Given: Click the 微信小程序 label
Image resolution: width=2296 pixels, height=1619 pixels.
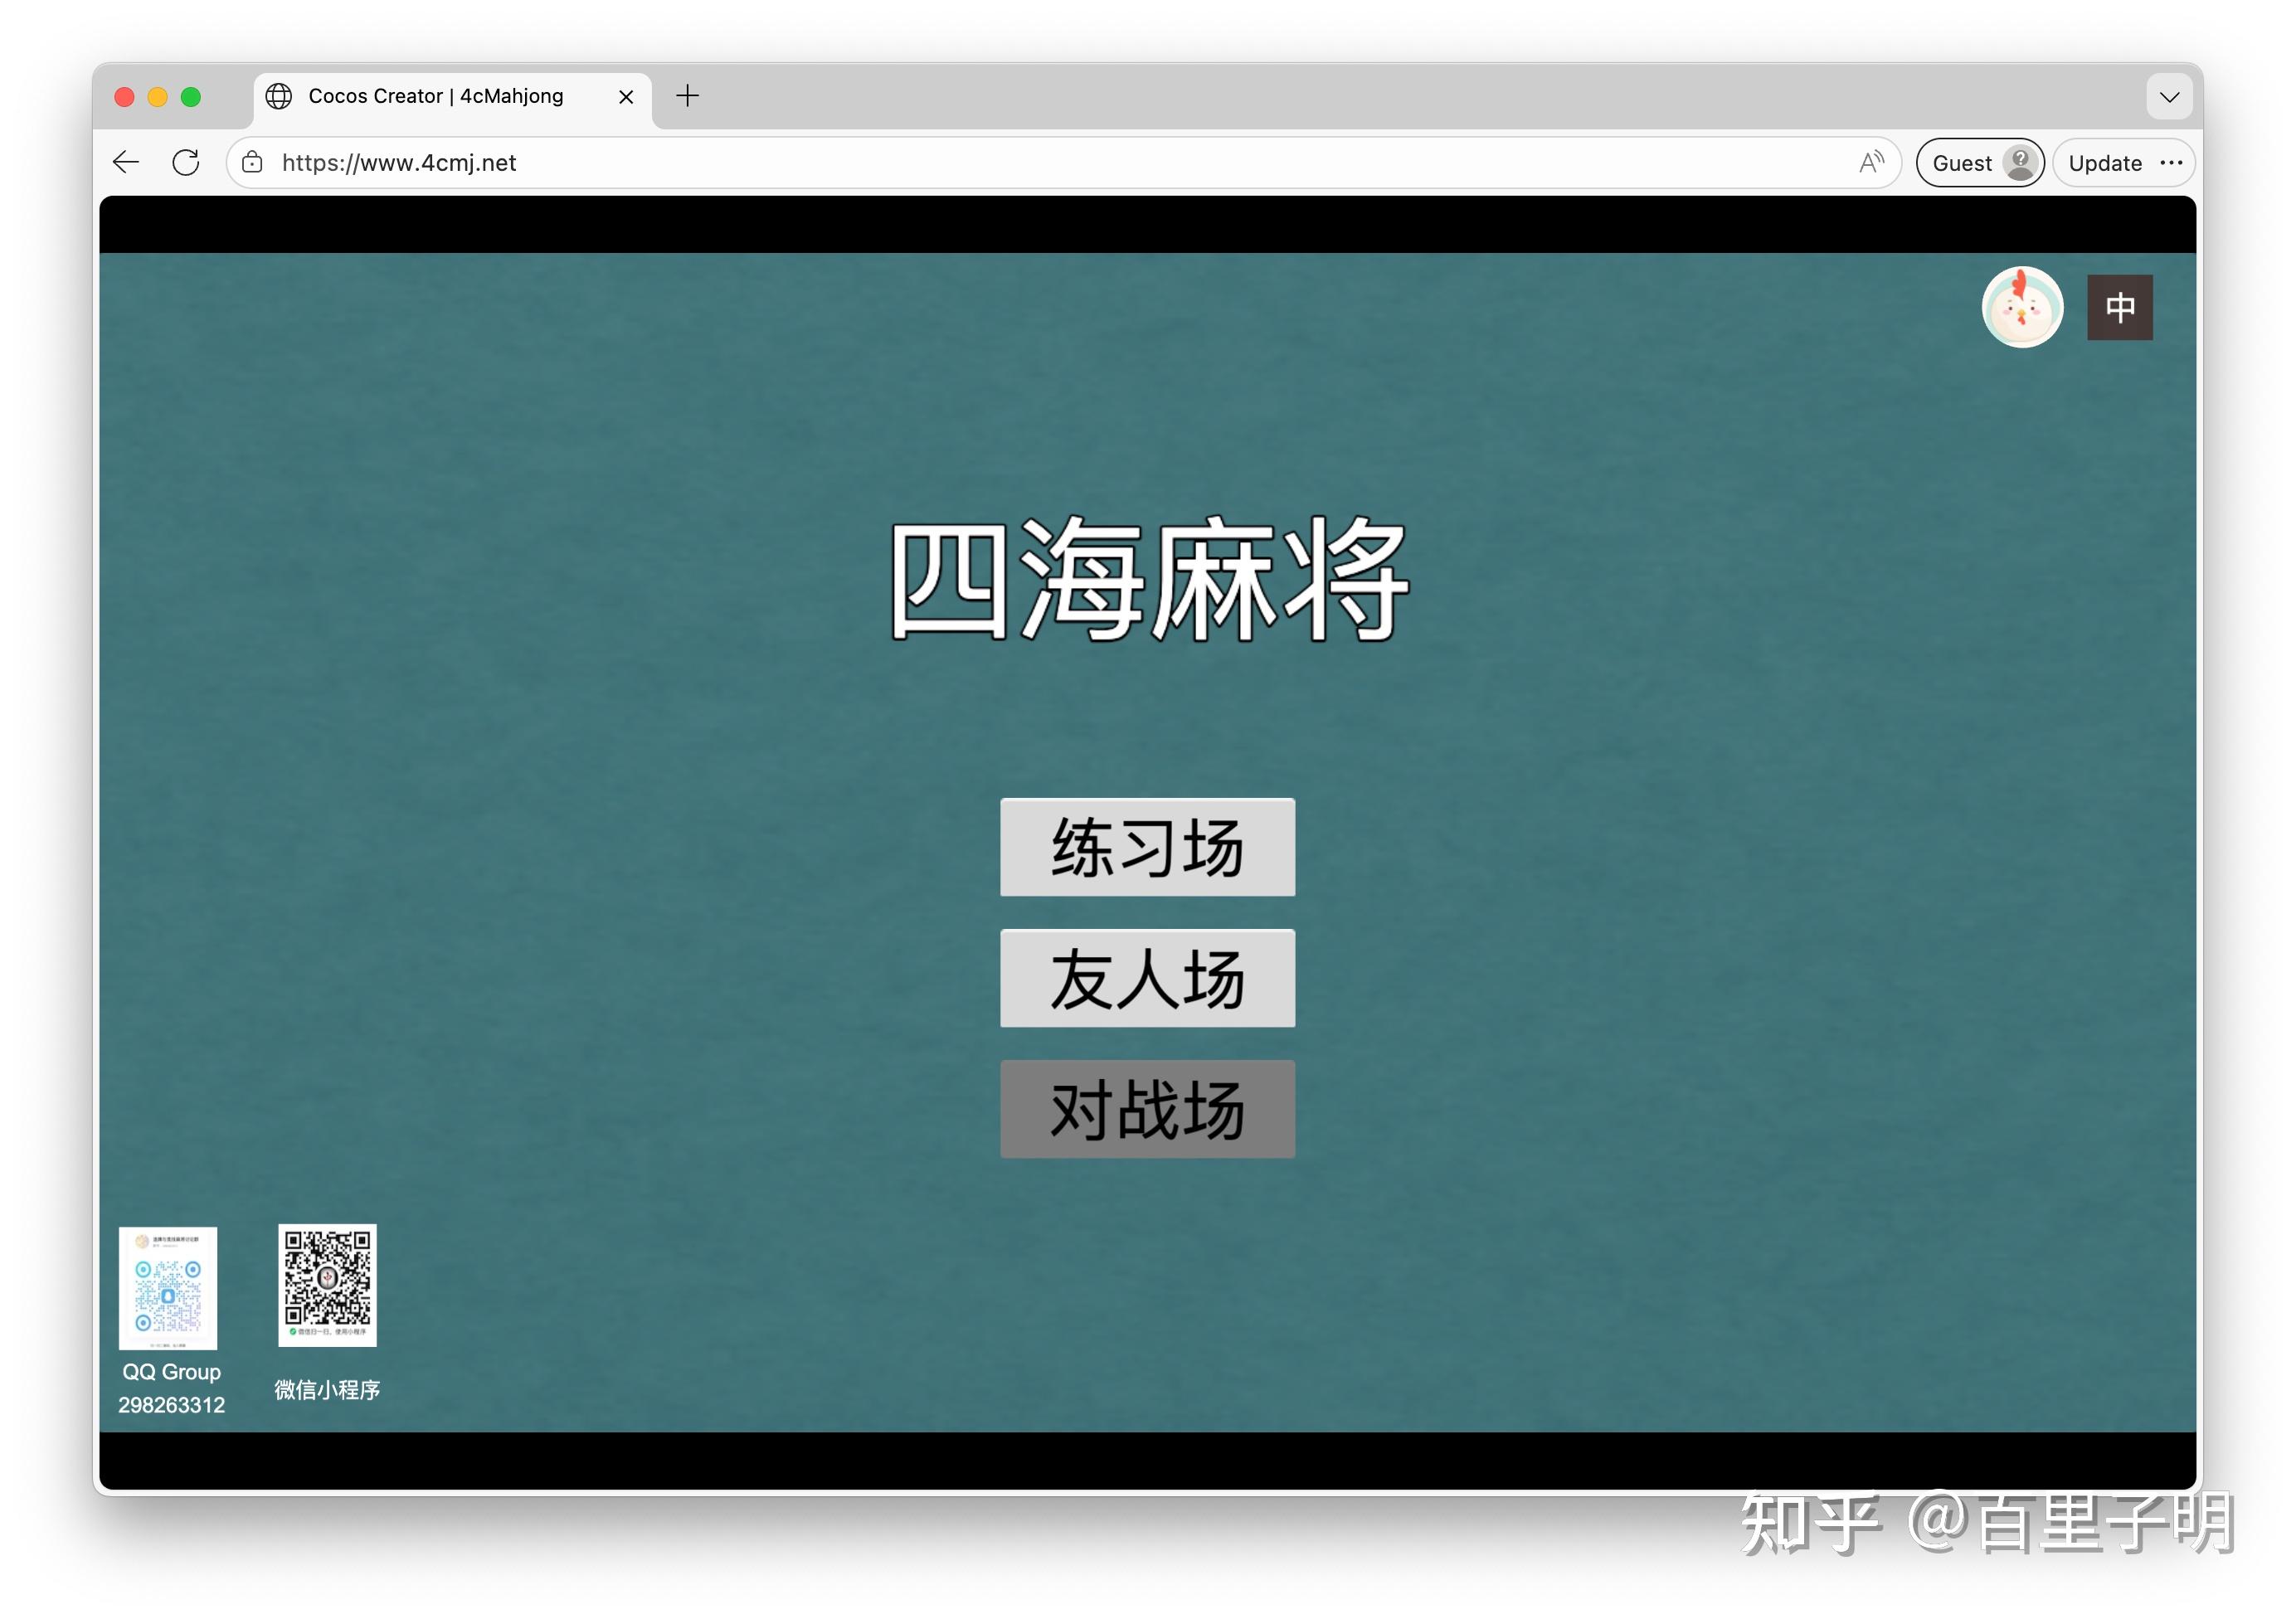Looking at the screenshot, I should click(x=327, y=1389).
